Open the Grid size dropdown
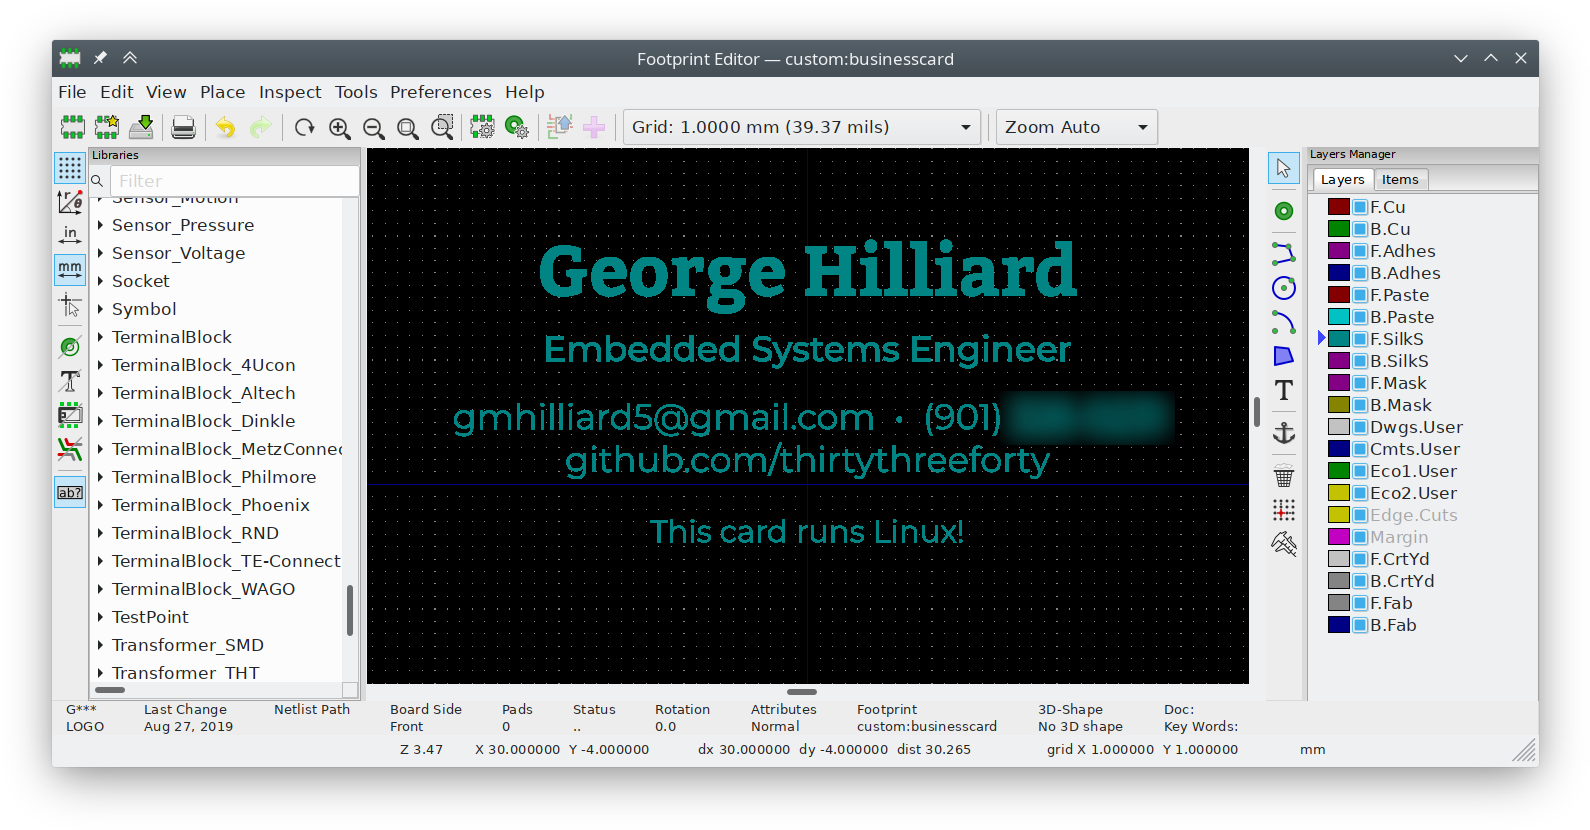This screenshot has height=830, width=1590. (801, 127)
